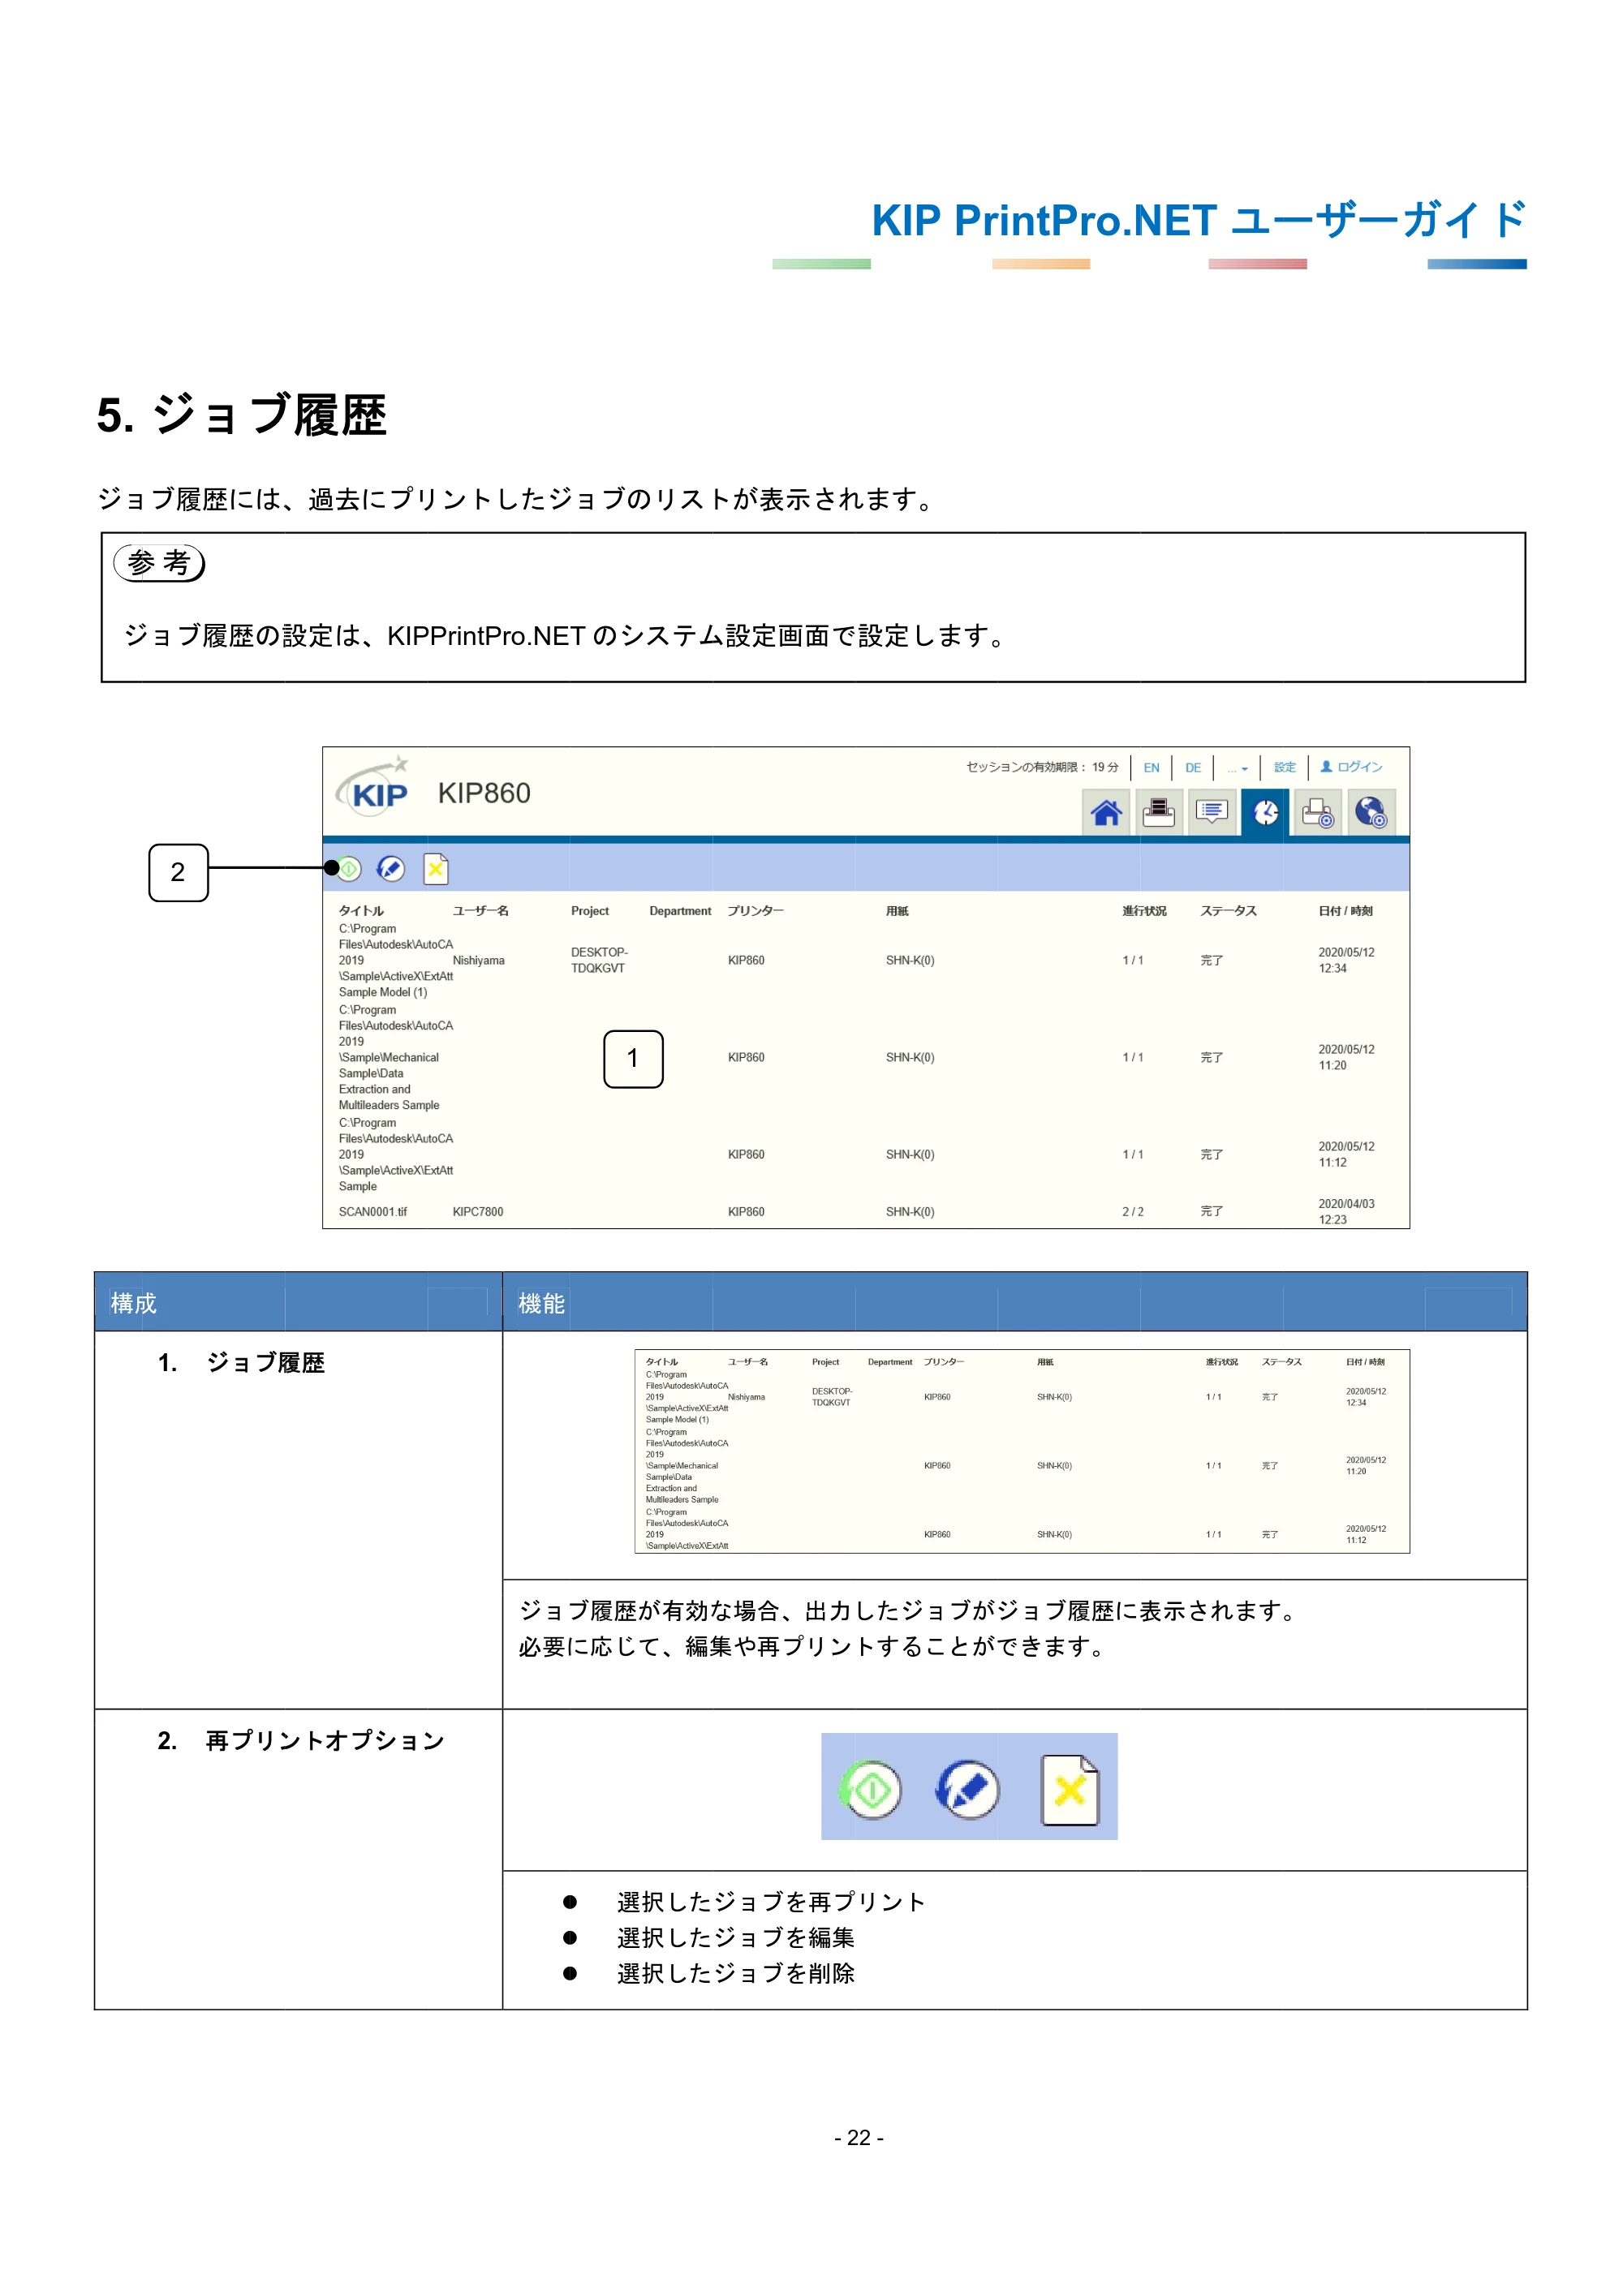Click the ログイン link

tap(1351, 767)
